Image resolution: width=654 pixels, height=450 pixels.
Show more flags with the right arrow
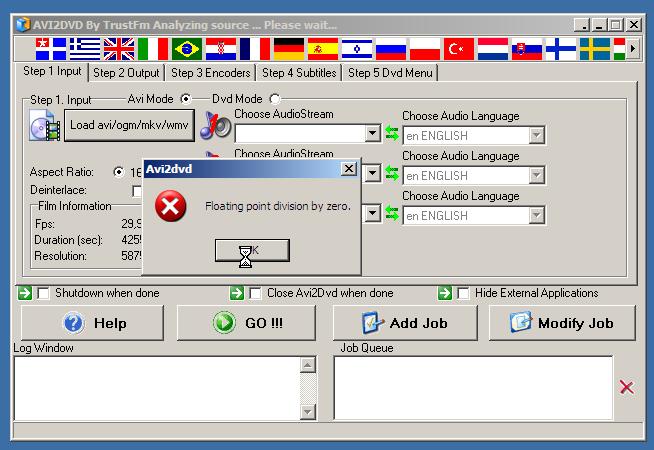(633, 49)
